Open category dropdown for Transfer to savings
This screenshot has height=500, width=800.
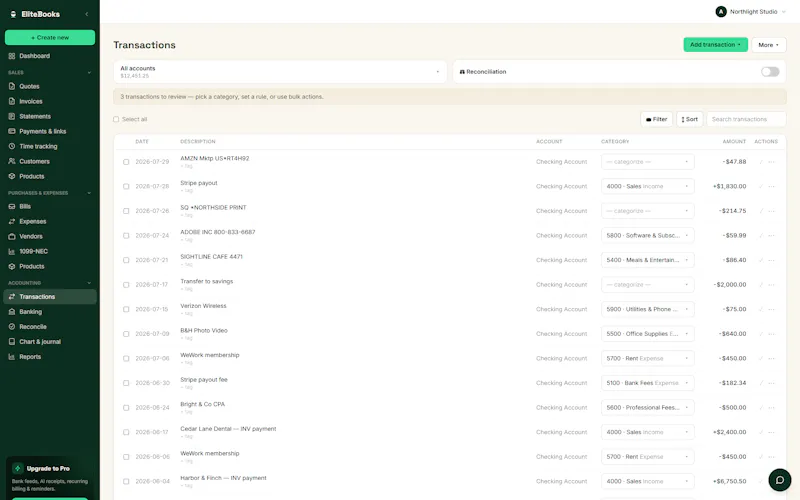tap(647, 285)
